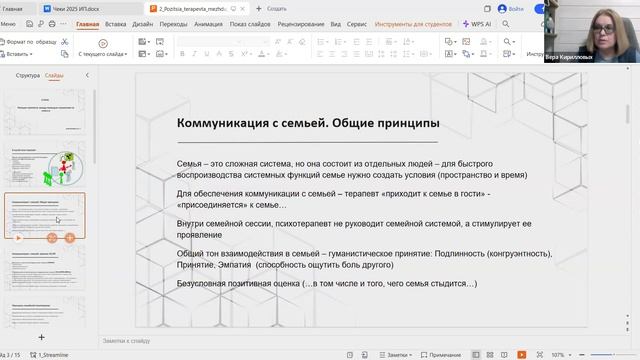The width and height of the screenshot is (640, 360).
Task: Click the Text Box icon
Action: pyautogui.click(x=450, y=54)
